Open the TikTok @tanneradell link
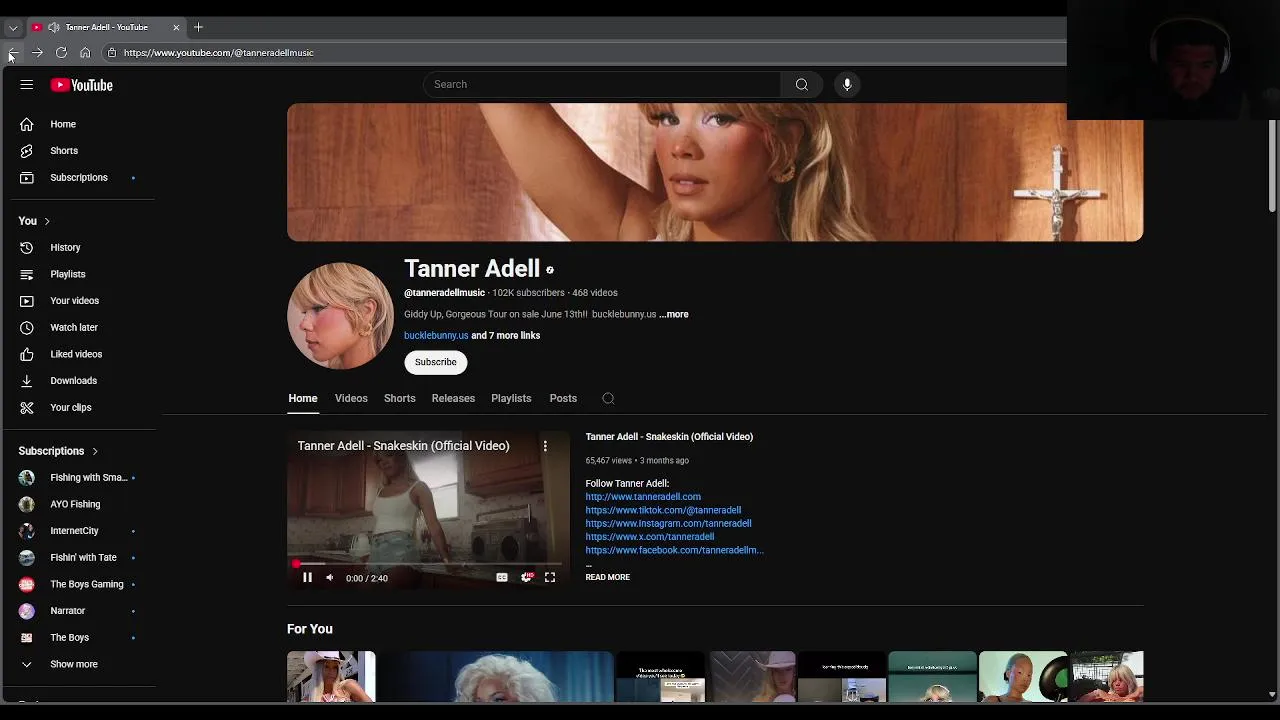This screenshot has height=720, width=1280. point(663,510)
